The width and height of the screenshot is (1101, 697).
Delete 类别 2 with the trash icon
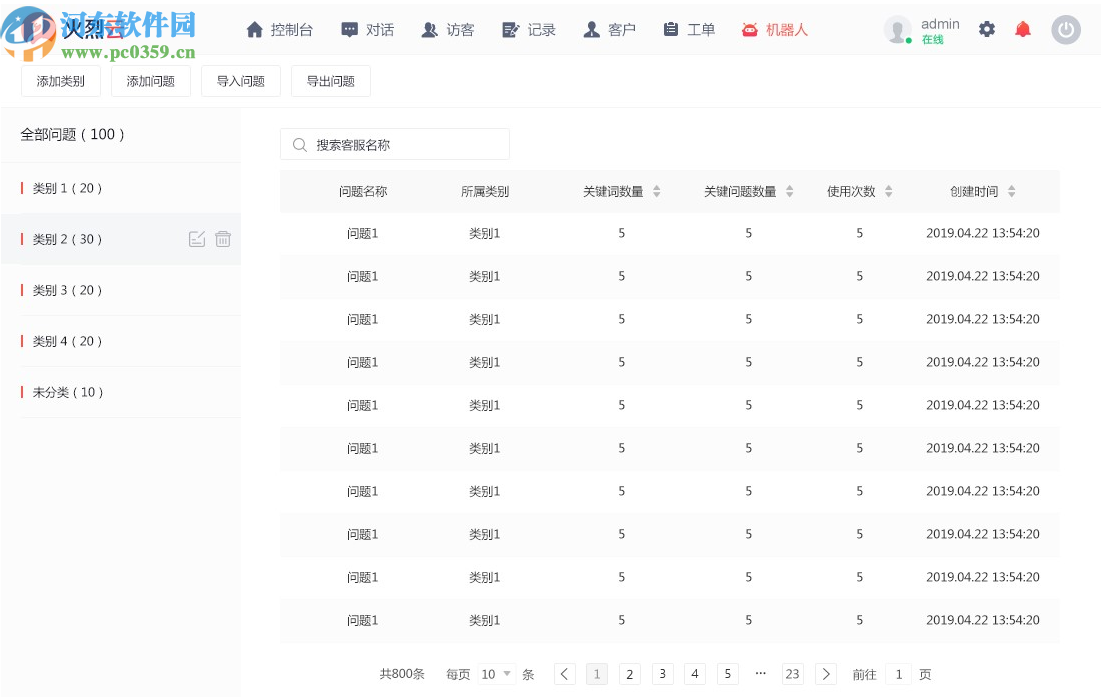click(x=223, y=239)
